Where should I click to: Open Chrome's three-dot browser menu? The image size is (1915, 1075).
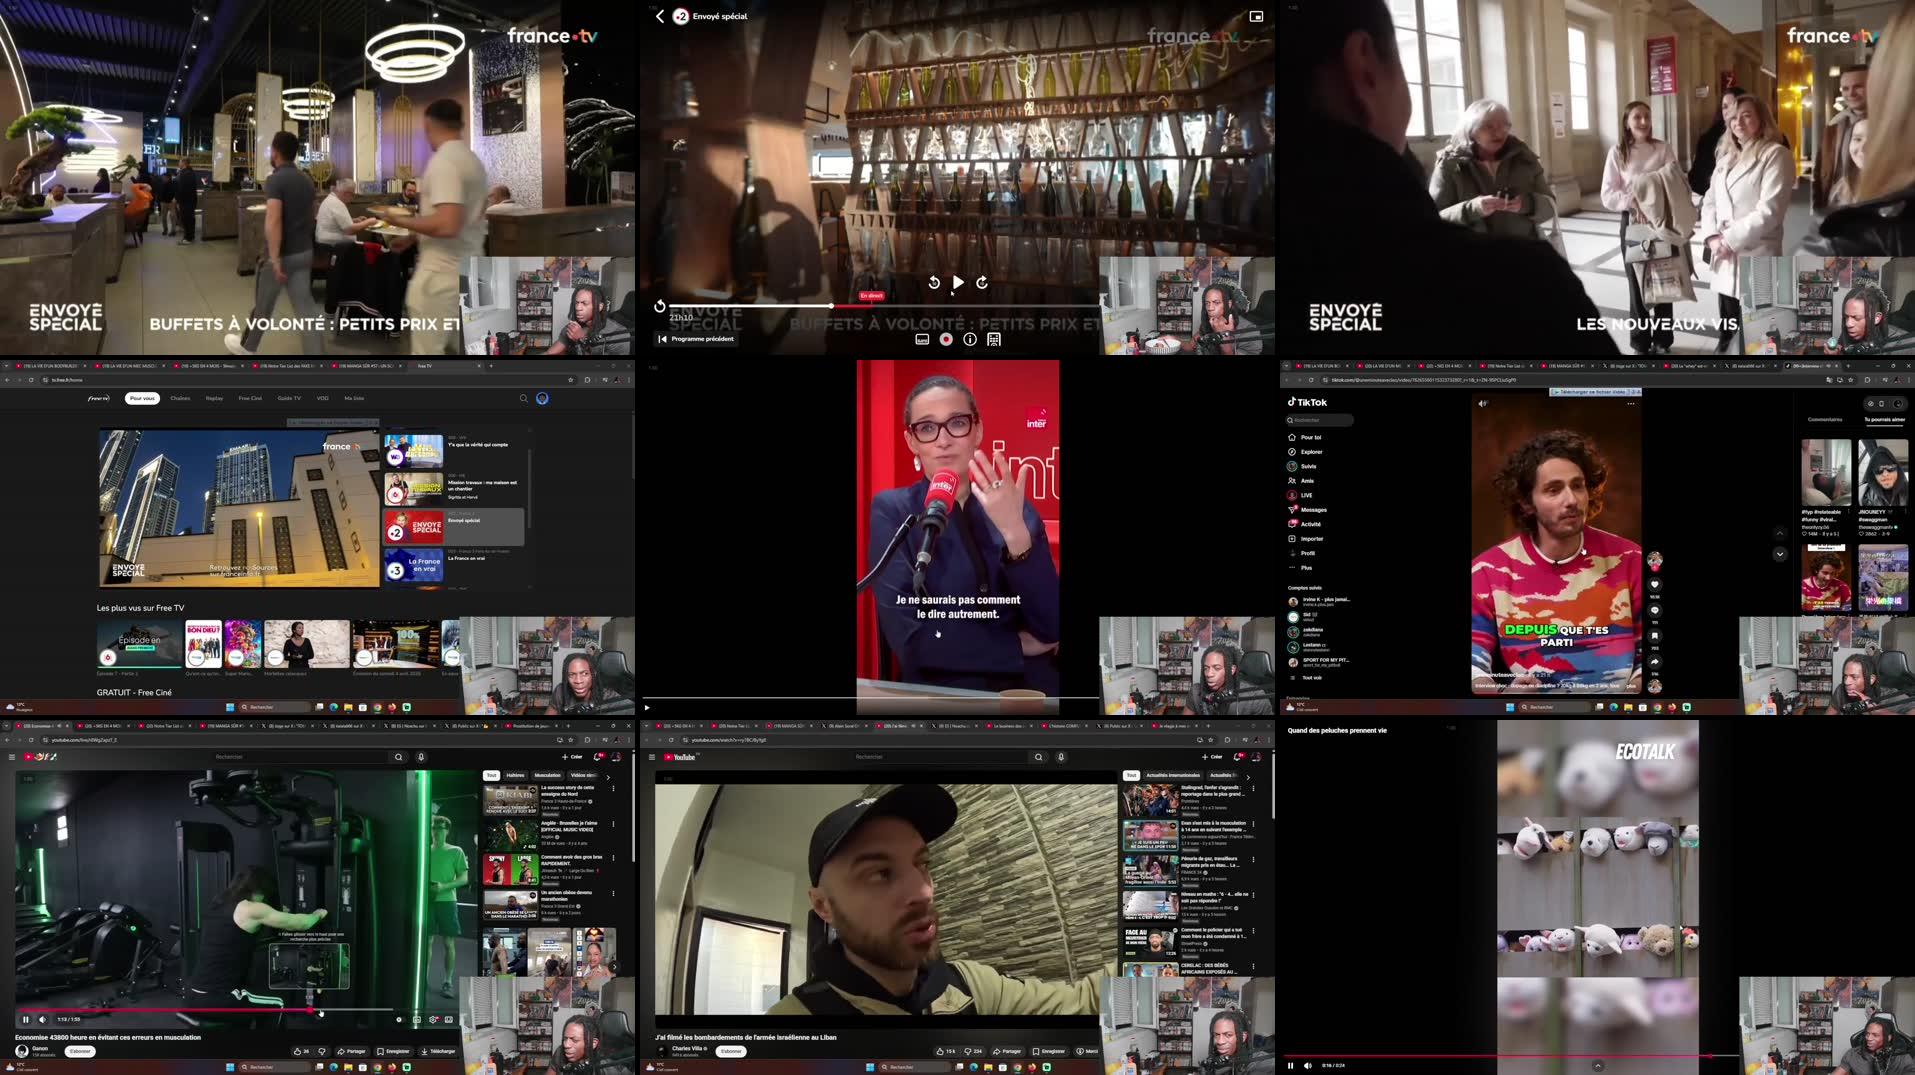[627, 380]
